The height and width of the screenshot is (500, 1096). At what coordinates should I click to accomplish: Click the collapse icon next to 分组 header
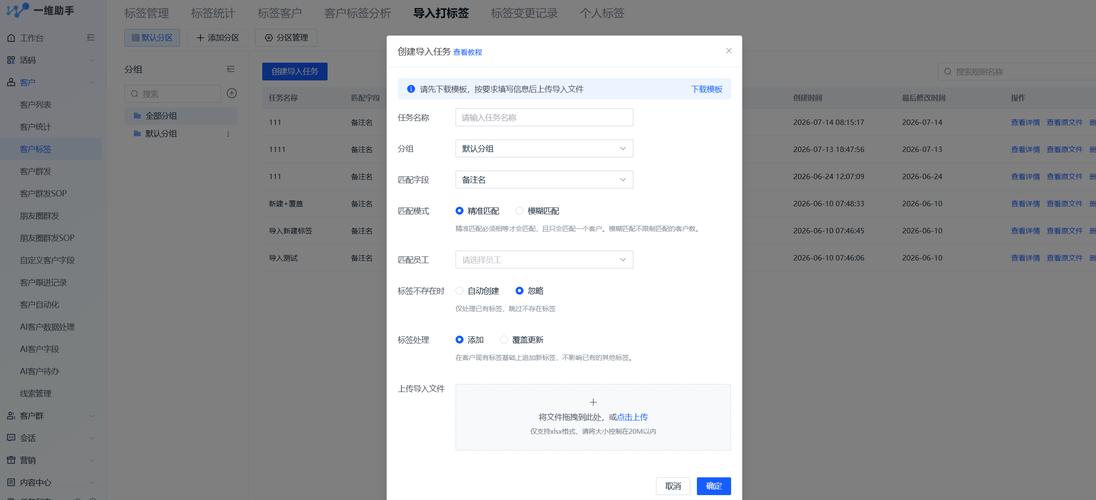point(231,69)
